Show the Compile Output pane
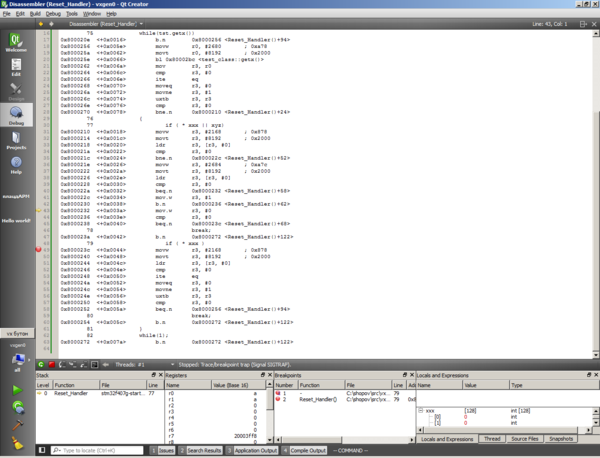Viewport: 600px width, 458px height. pyautogui.click(x=304, y=450)
